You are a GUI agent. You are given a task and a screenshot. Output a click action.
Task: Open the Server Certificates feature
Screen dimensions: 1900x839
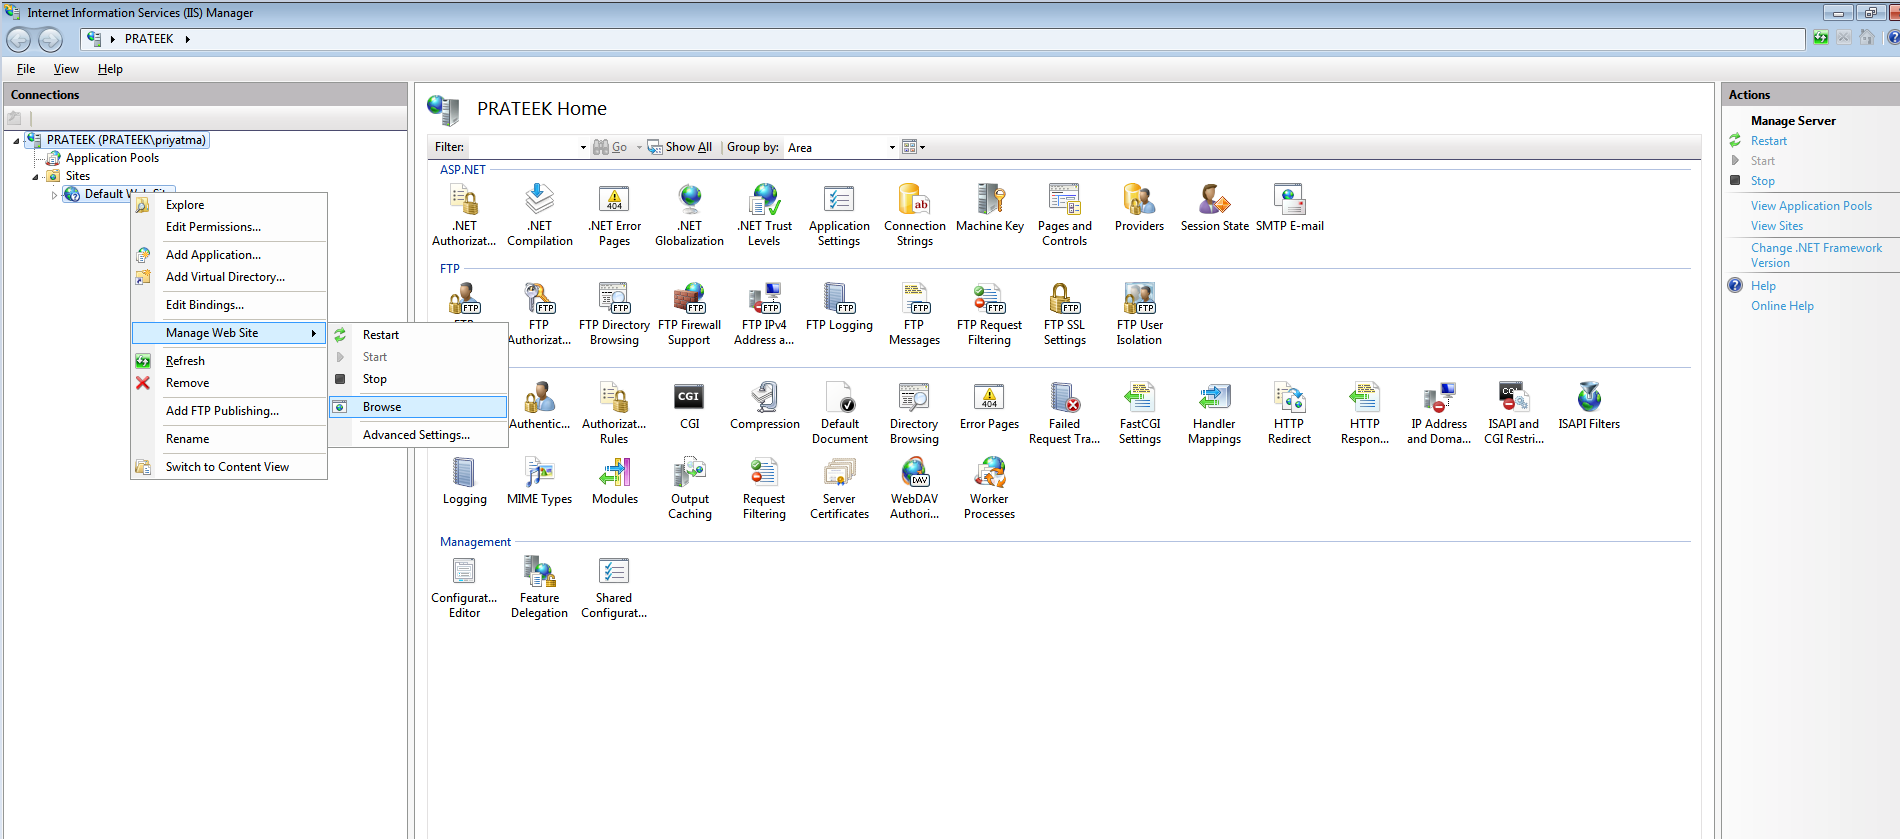(840, 488)
